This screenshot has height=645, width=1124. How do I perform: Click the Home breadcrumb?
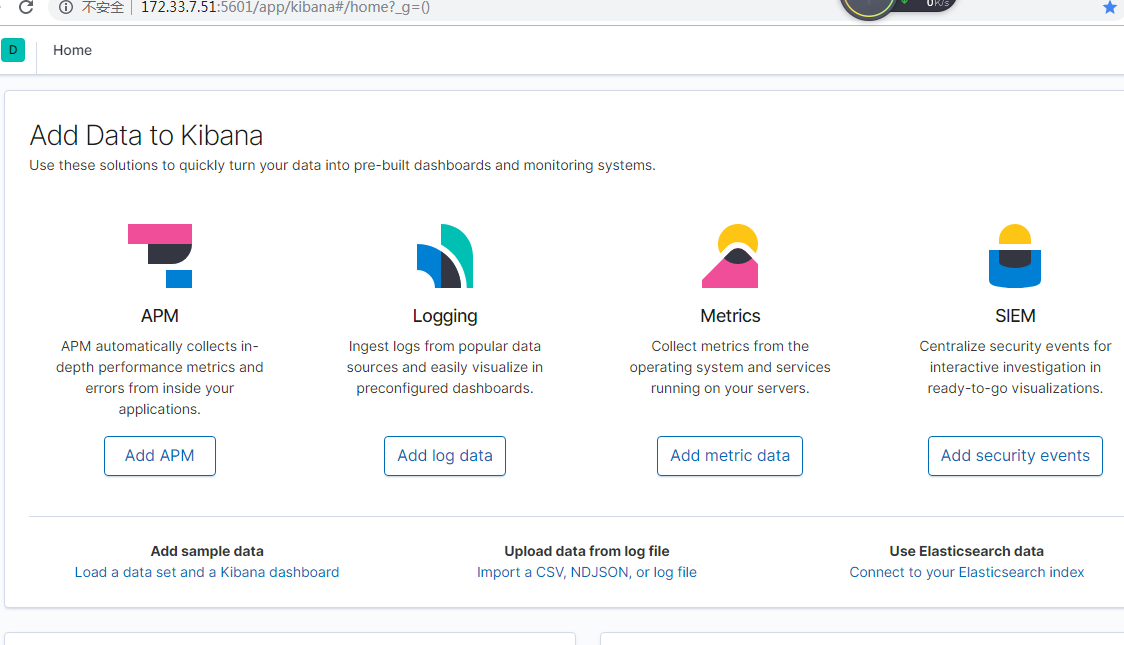coord(72,50)
